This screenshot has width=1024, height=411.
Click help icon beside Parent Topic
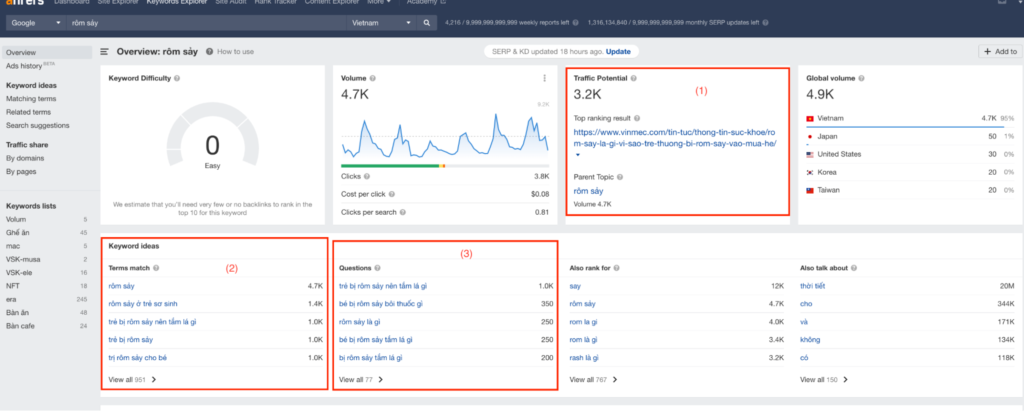620,177
